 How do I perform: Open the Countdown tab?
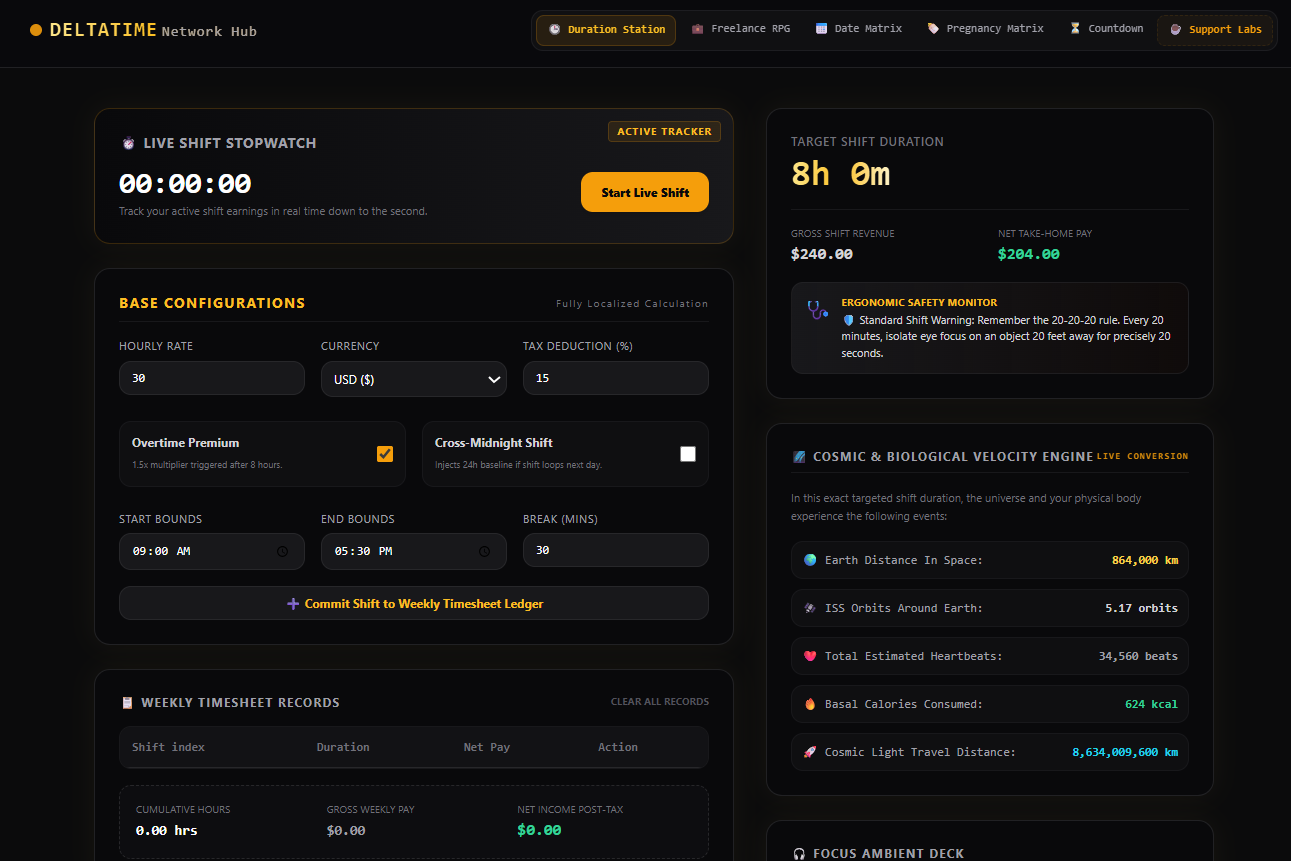tap(1106, 29)
